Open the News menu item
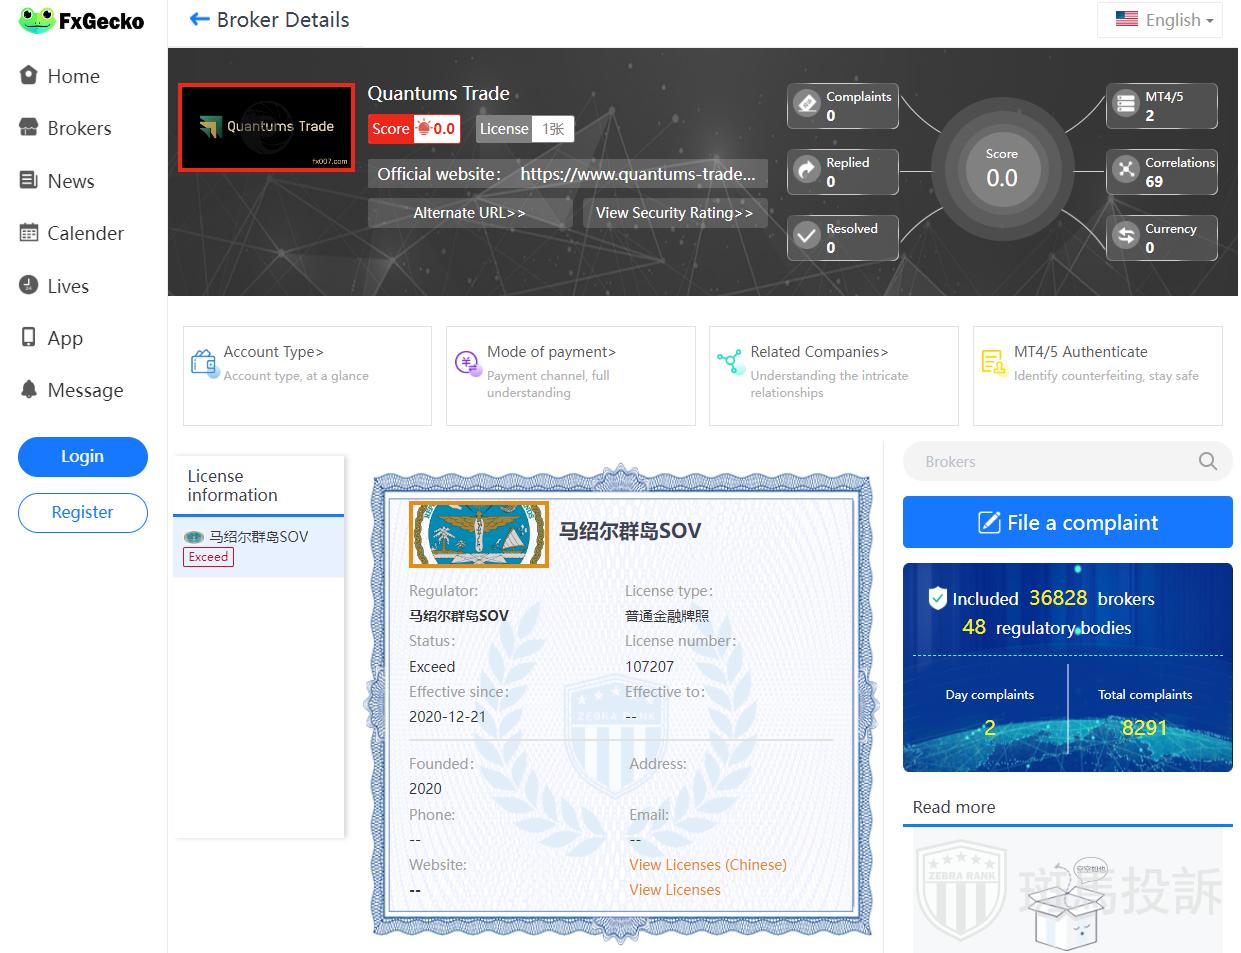Image resolution: width=1241 pixels, height=953 pixels. (70, 181)
